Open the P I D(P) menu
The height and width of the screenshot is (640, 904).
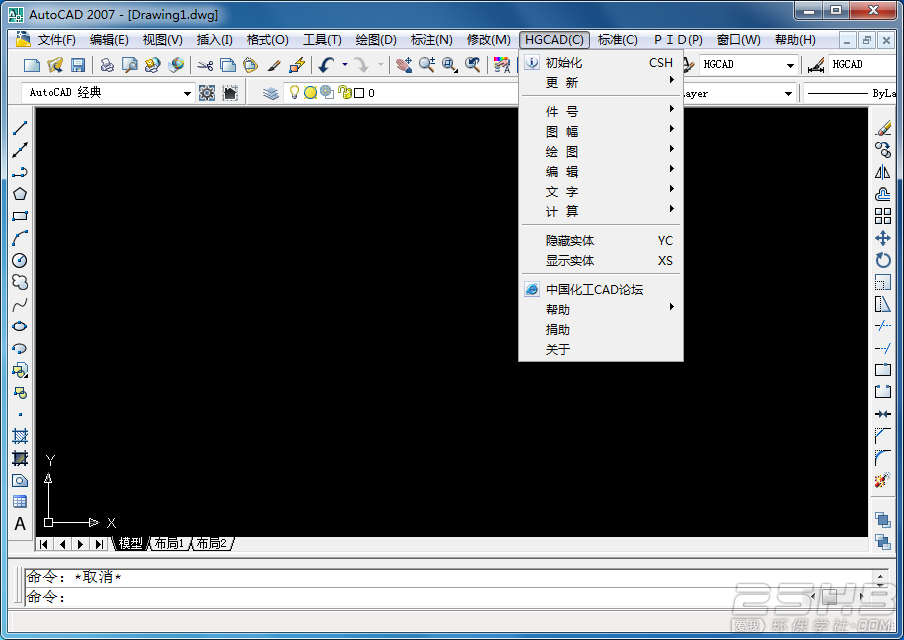pyautogui.click(x=678, y=40)
